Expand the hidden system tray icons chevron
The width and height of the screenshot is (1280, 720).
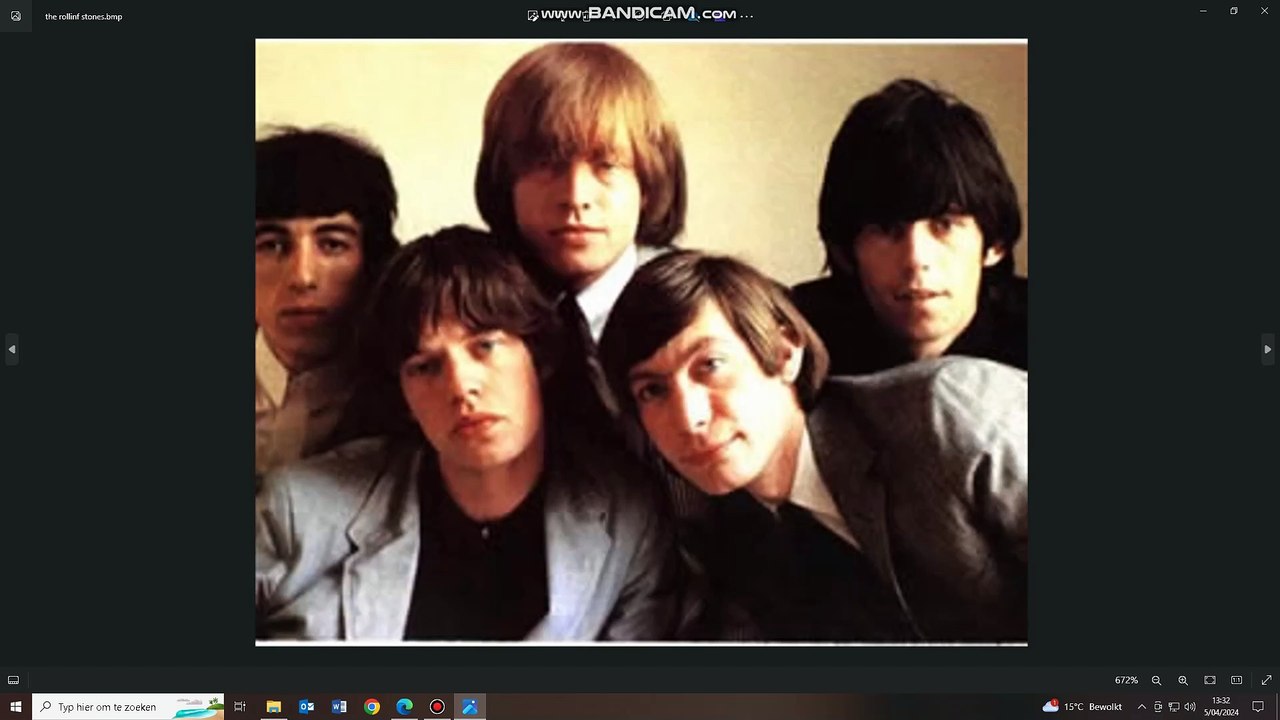(x=1142, y=707)
